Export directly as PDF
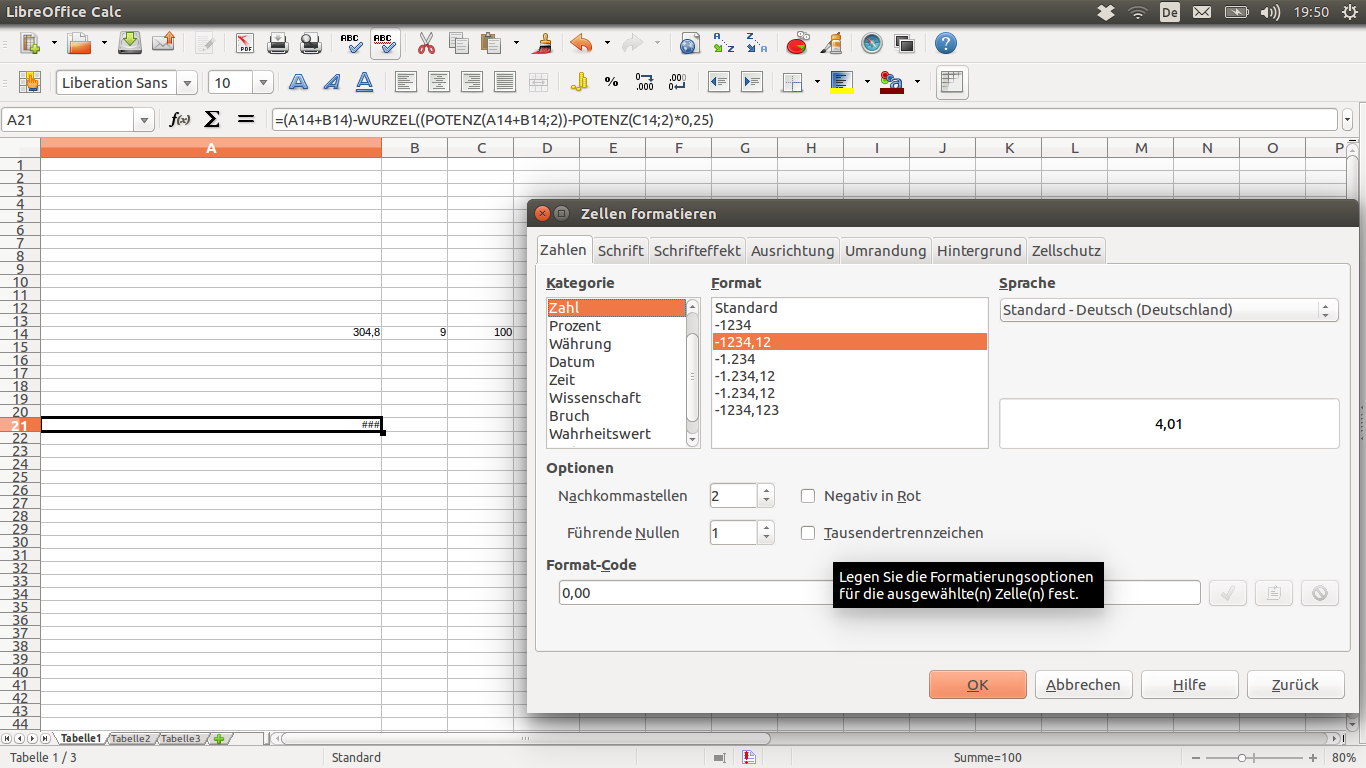The height and width of the screenshot is (768, 1366). 245,44
